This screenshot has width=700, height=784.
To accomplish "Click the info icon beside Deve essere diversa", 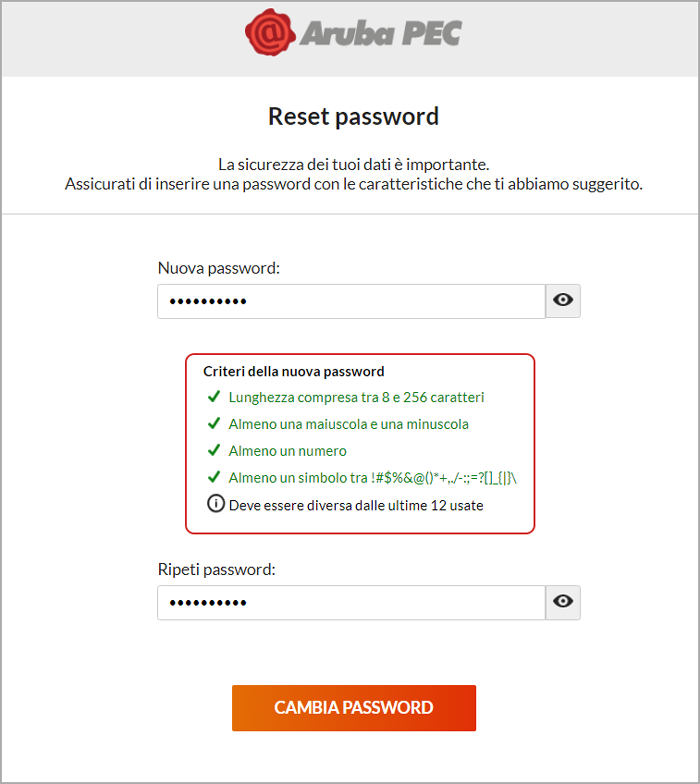I will [215, 504].
